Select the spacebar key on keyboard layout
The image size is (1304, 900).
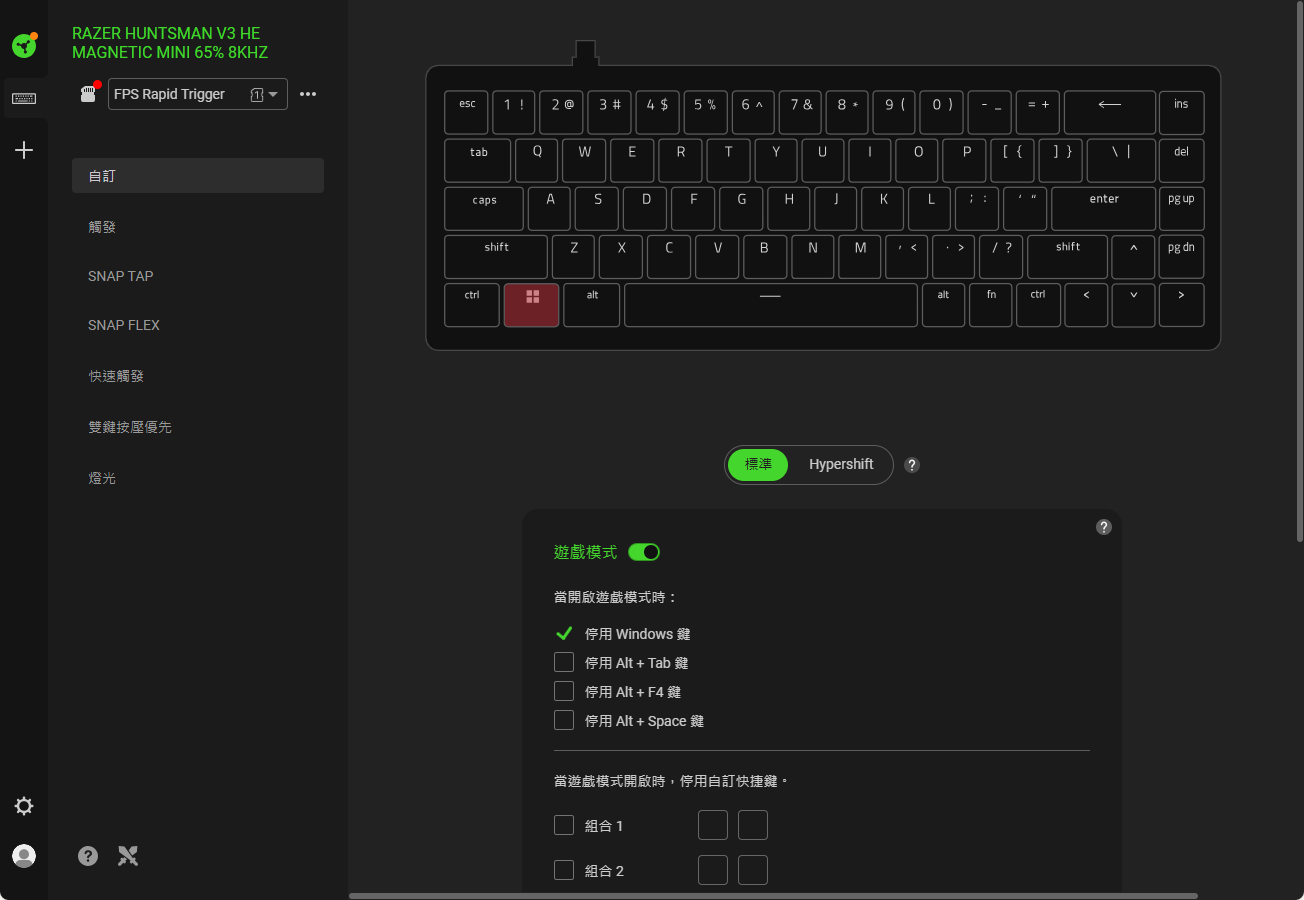[771, 305]
